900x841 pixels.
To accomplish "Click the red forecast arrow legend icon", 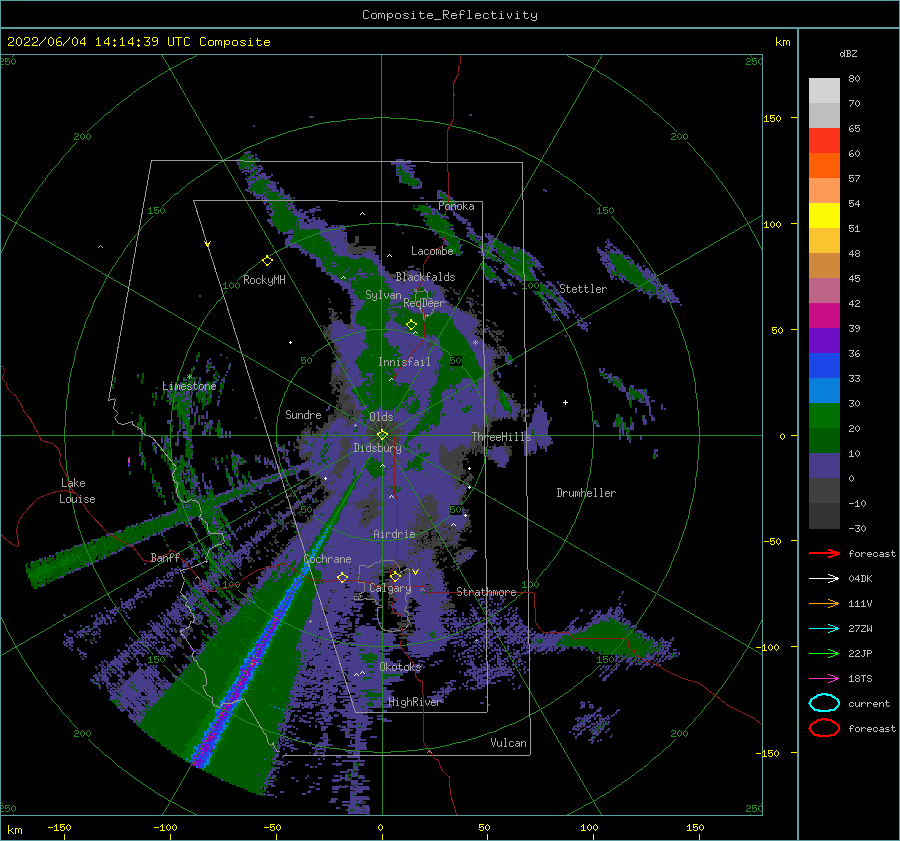I will pos(824,553).
